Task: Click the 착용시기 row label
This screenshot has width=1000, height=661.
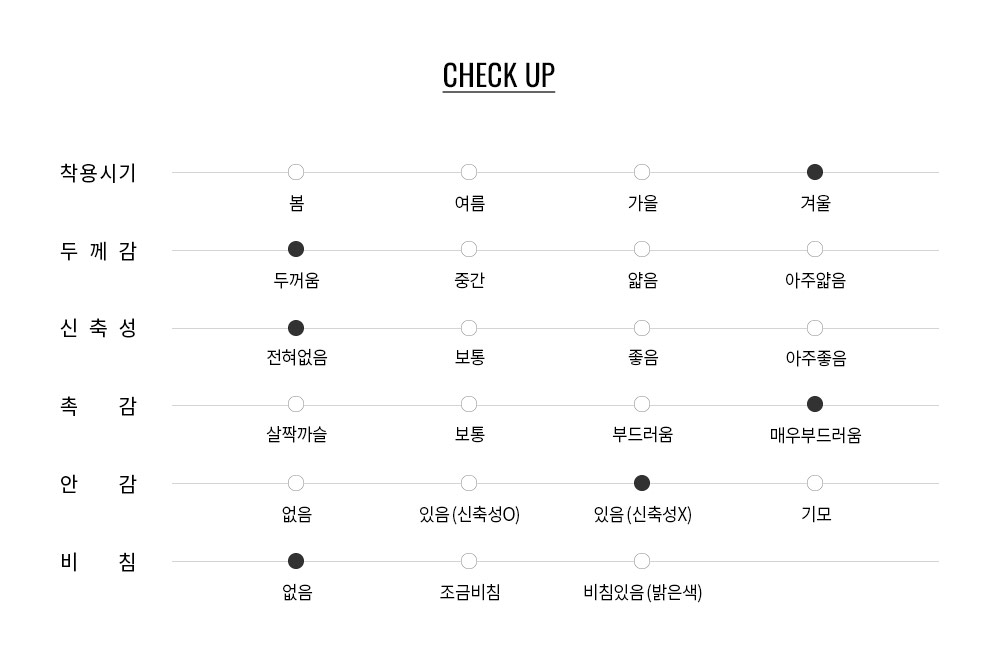Action: coord(98,173)
